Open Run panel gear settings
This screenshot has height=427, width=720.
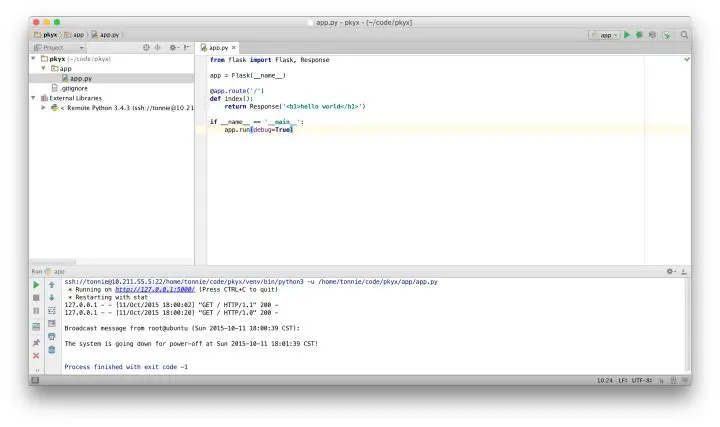(671, 272)
